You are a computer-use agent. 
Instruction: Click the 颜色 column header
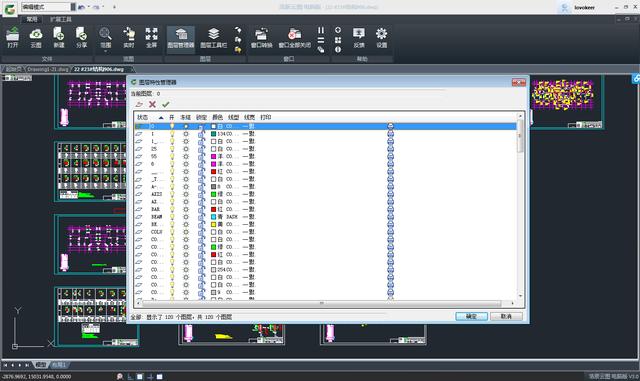217,118
